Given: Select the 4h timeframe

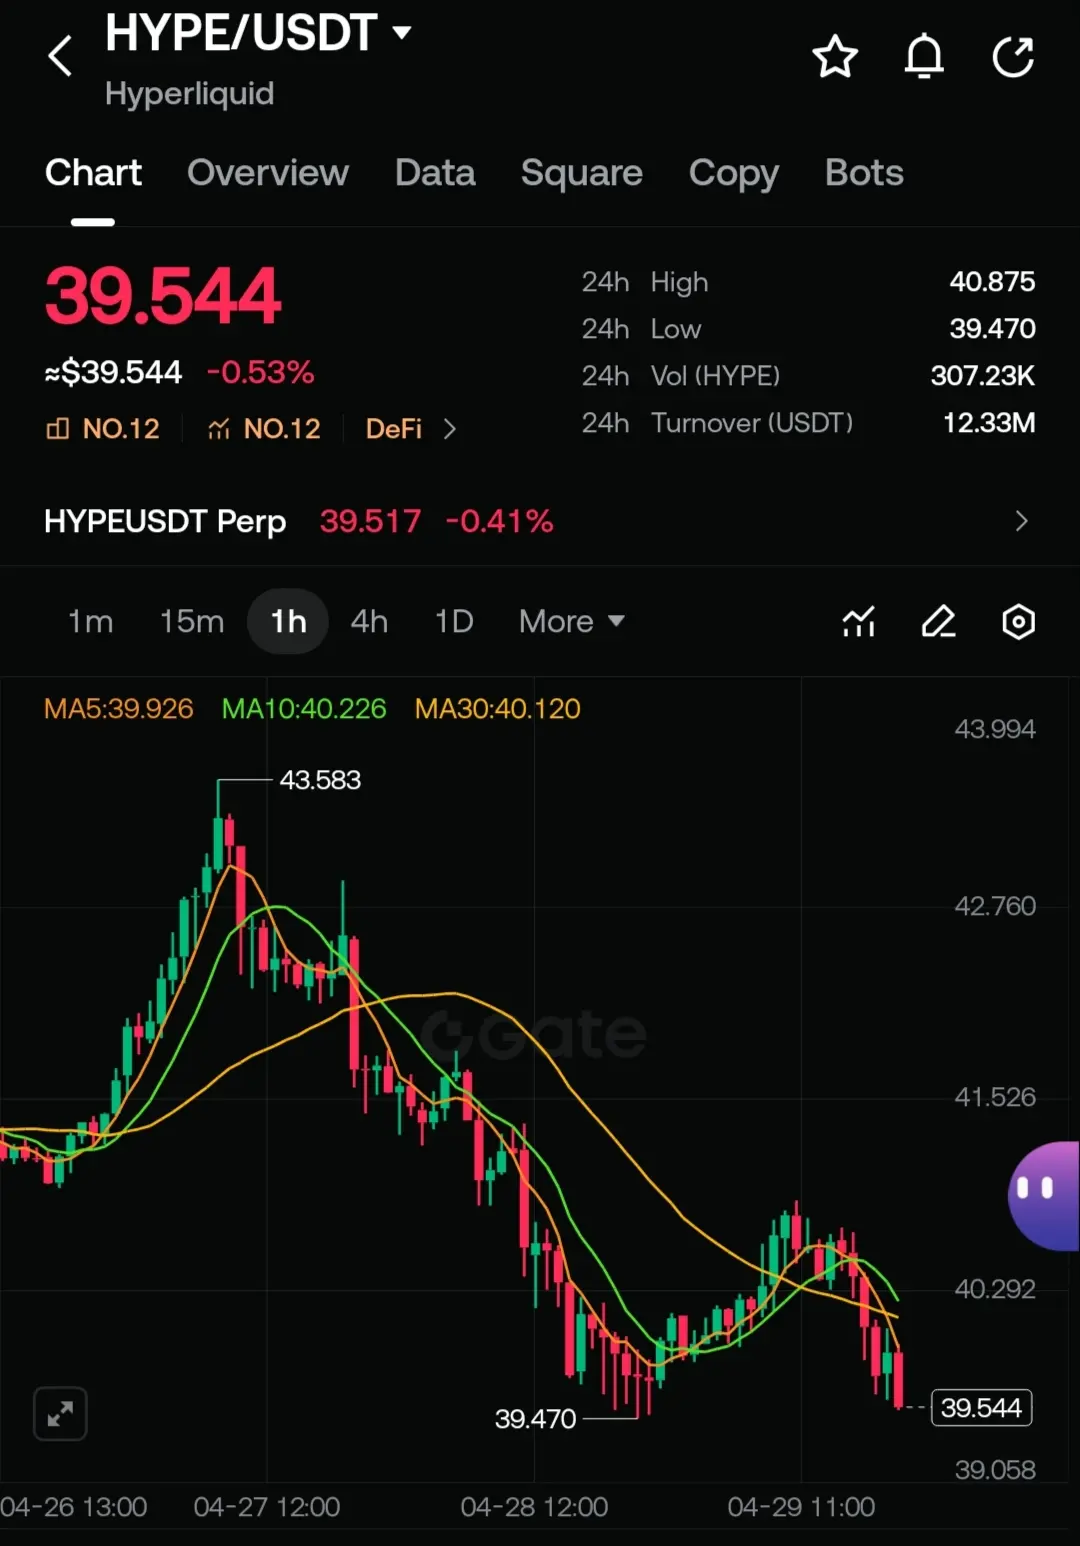Looking at the screenshot, I should click(x=369, y=622).
